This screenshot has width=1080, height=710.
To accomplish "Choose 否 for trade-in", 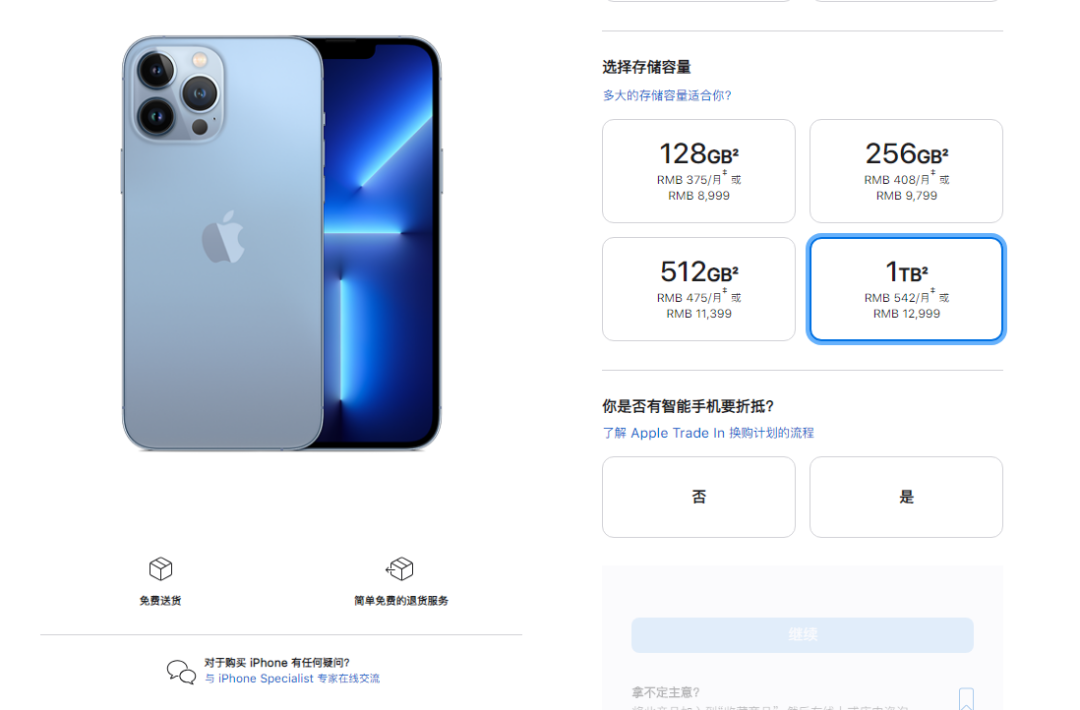I will click(698, 497).
